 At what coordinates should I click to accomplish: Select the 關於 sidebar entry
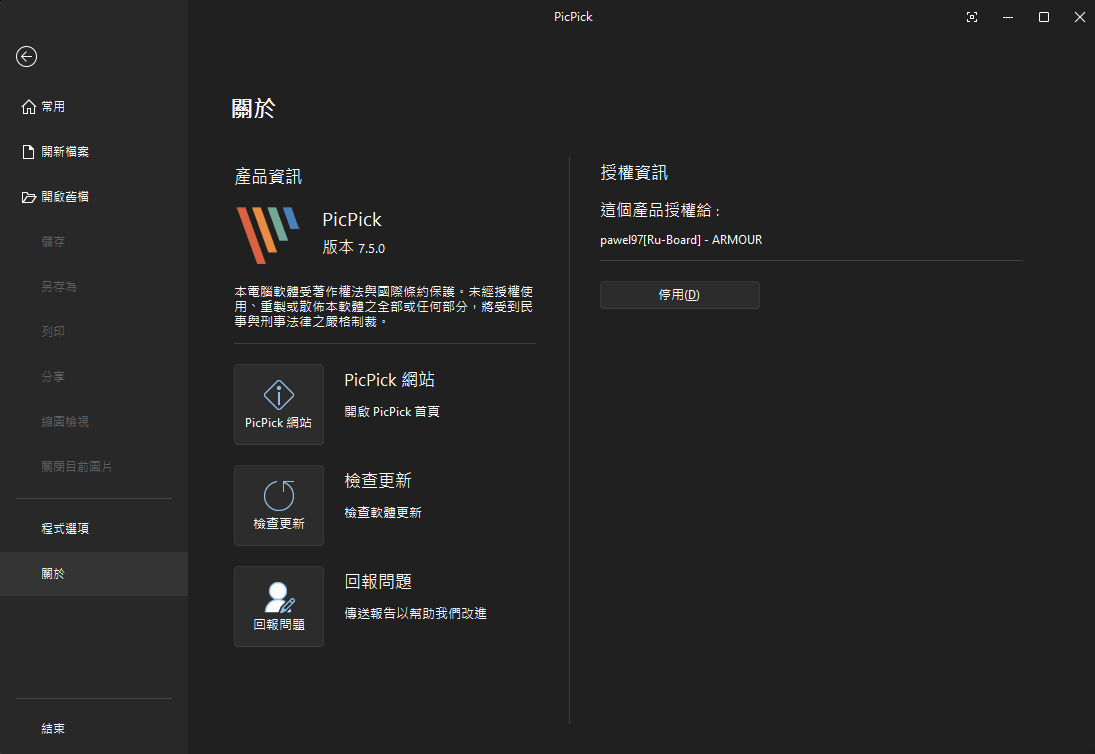(x=94, y=574)
